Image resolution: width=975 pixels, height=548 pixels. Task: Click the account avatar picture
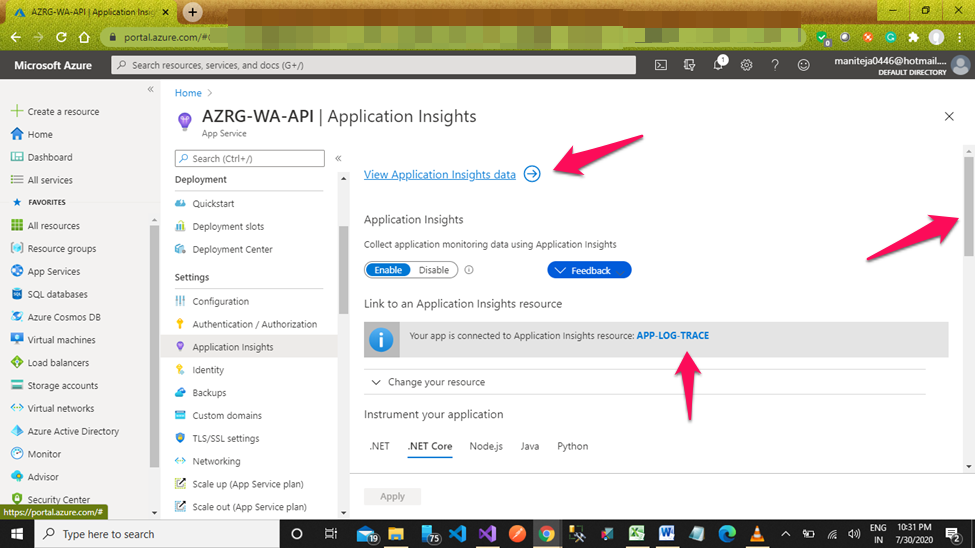click(x=961, y=65)
